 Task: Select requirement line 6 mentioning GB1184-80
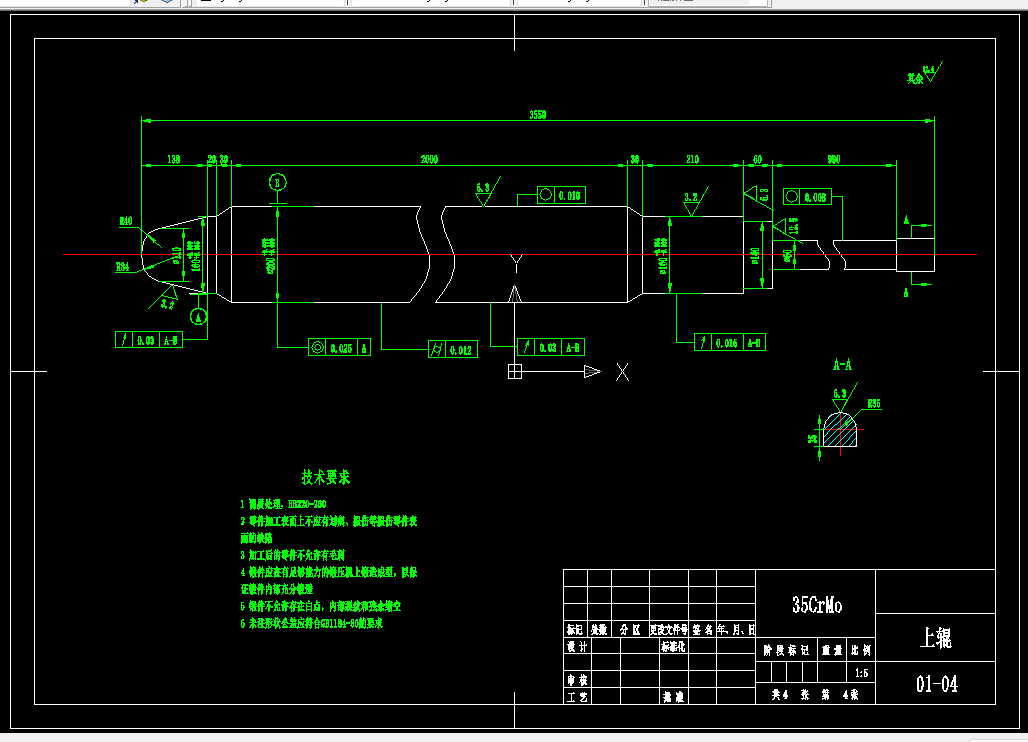tap(311, 623)
